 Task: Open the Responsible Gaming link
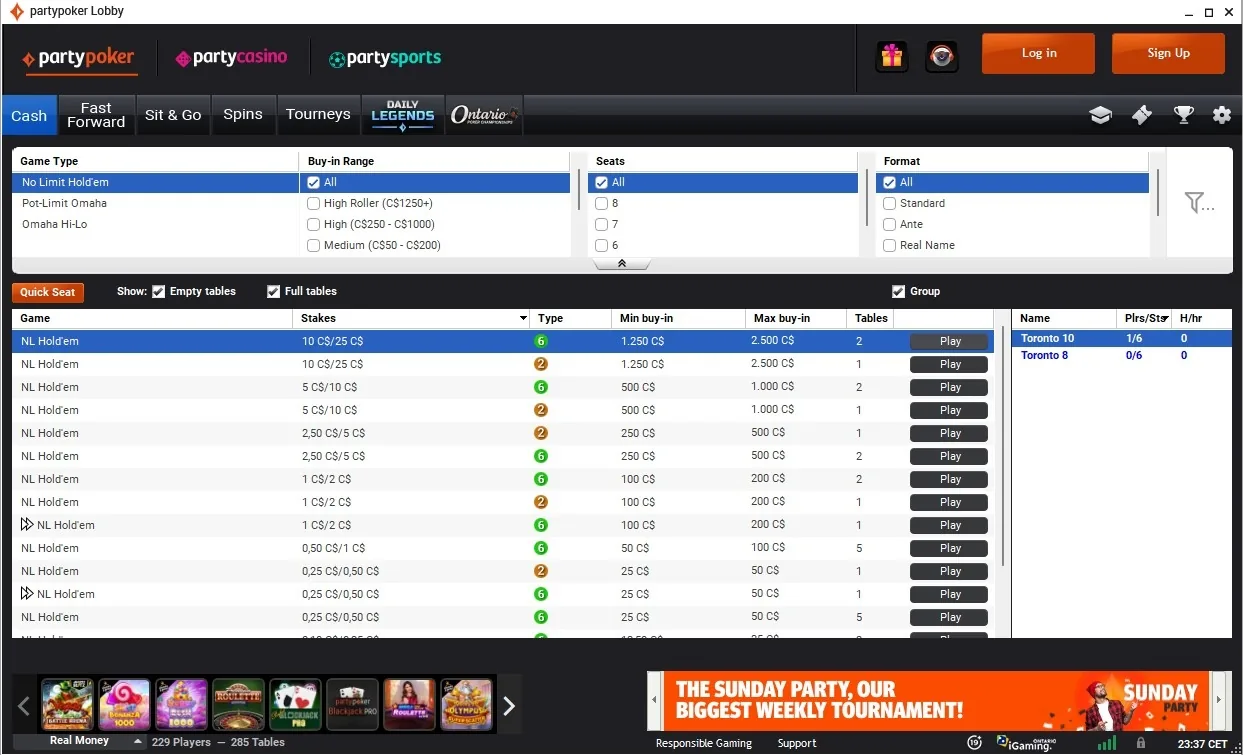click(704, 743)
